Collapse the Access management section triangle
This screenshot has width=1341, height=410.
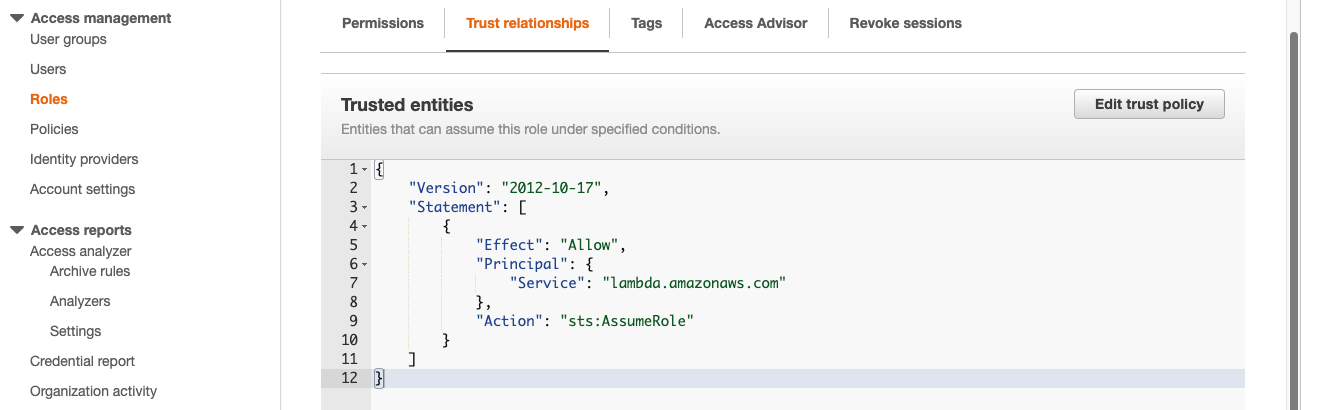point(17,18)
